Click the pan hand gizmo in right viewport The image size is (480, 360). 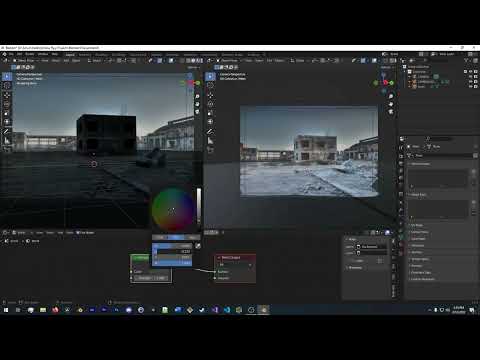point(391,104)
